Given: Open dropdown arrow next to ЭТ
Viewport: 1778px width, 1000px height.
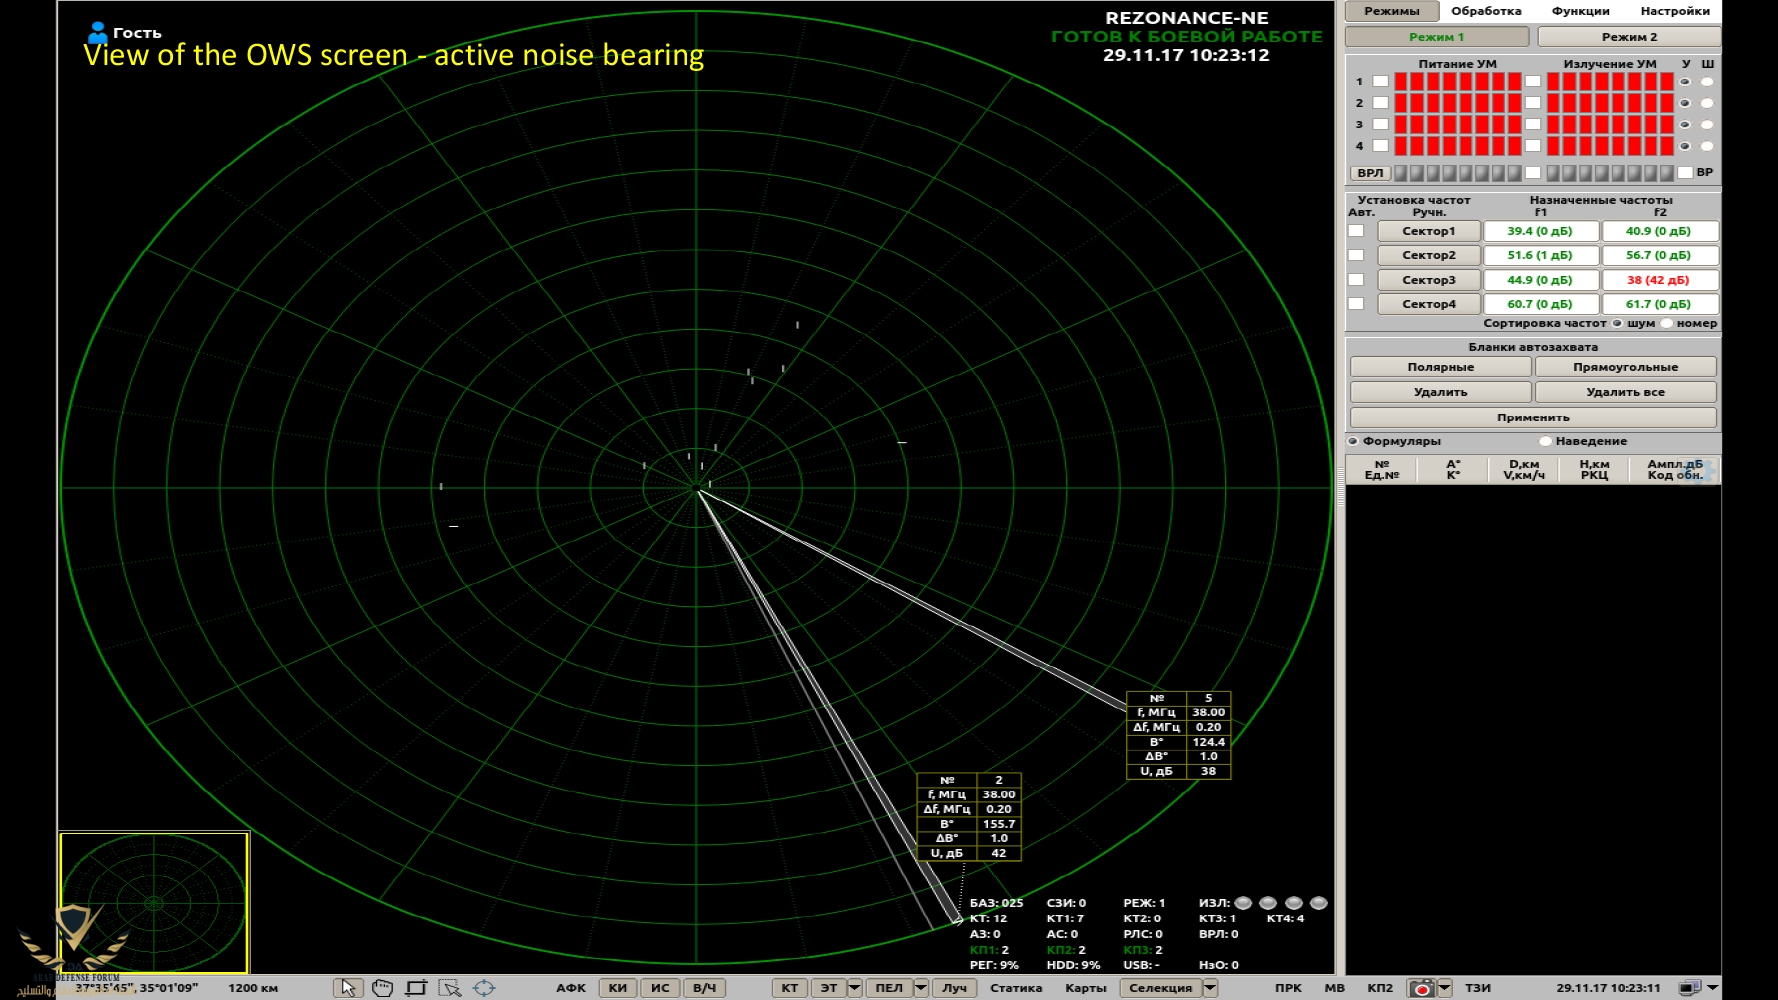Looking at the screenshot, I should point(854,988).
